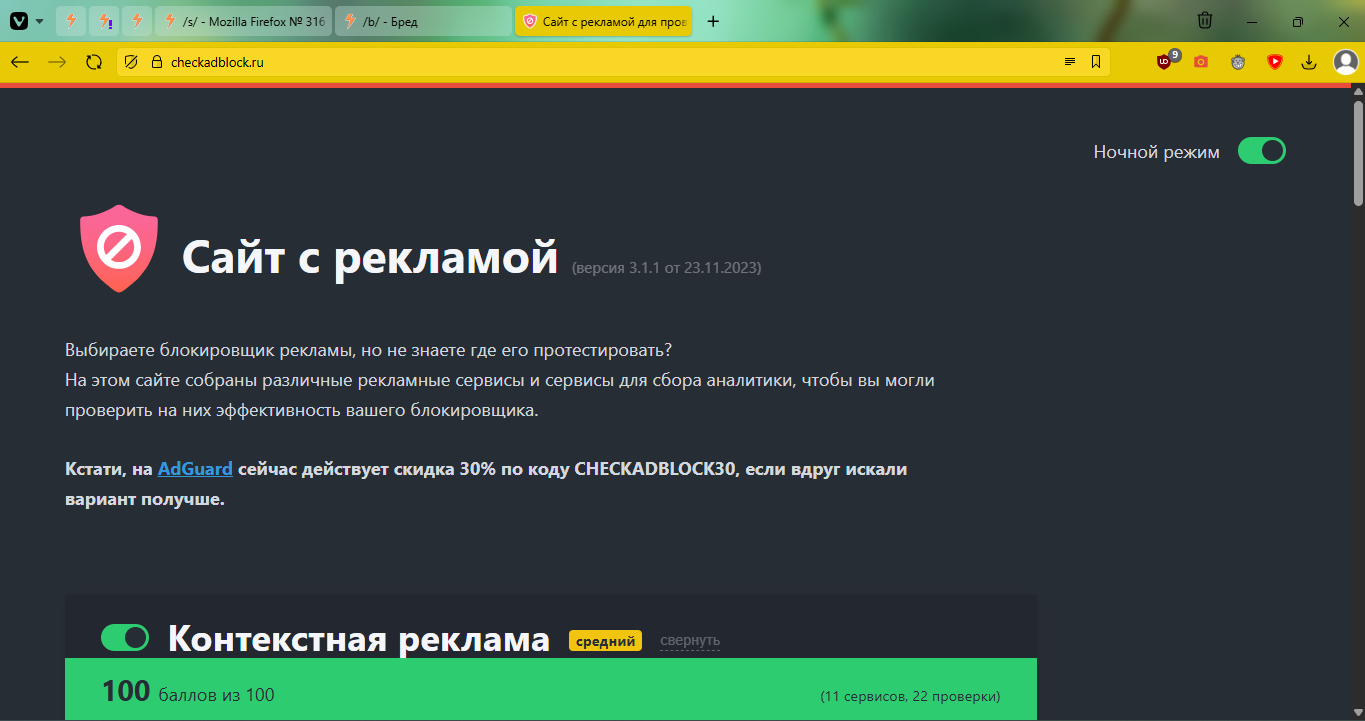The width and height of the screenshot is (1365, 721).
Task: Switch to the first pinned tab
Action: coord(71,21)
